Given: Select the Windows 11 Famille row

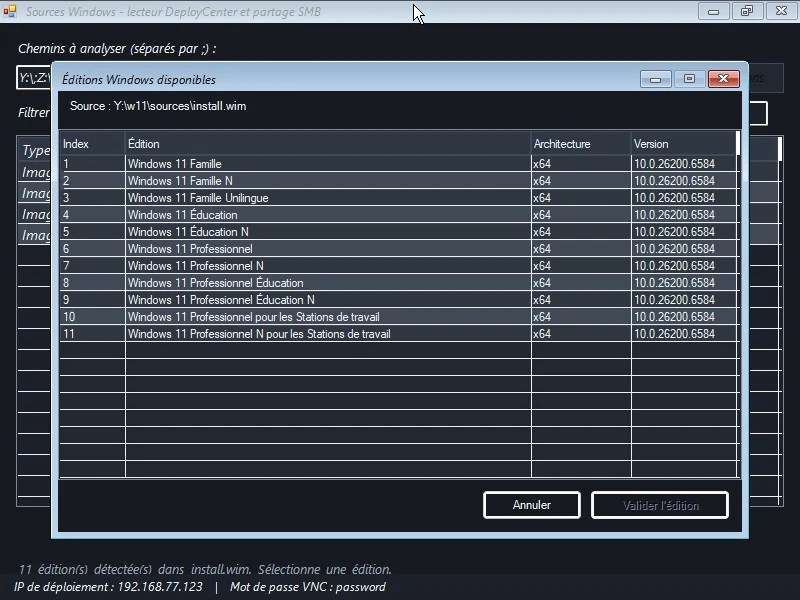Looking at the screenshot, I should 398,164.
